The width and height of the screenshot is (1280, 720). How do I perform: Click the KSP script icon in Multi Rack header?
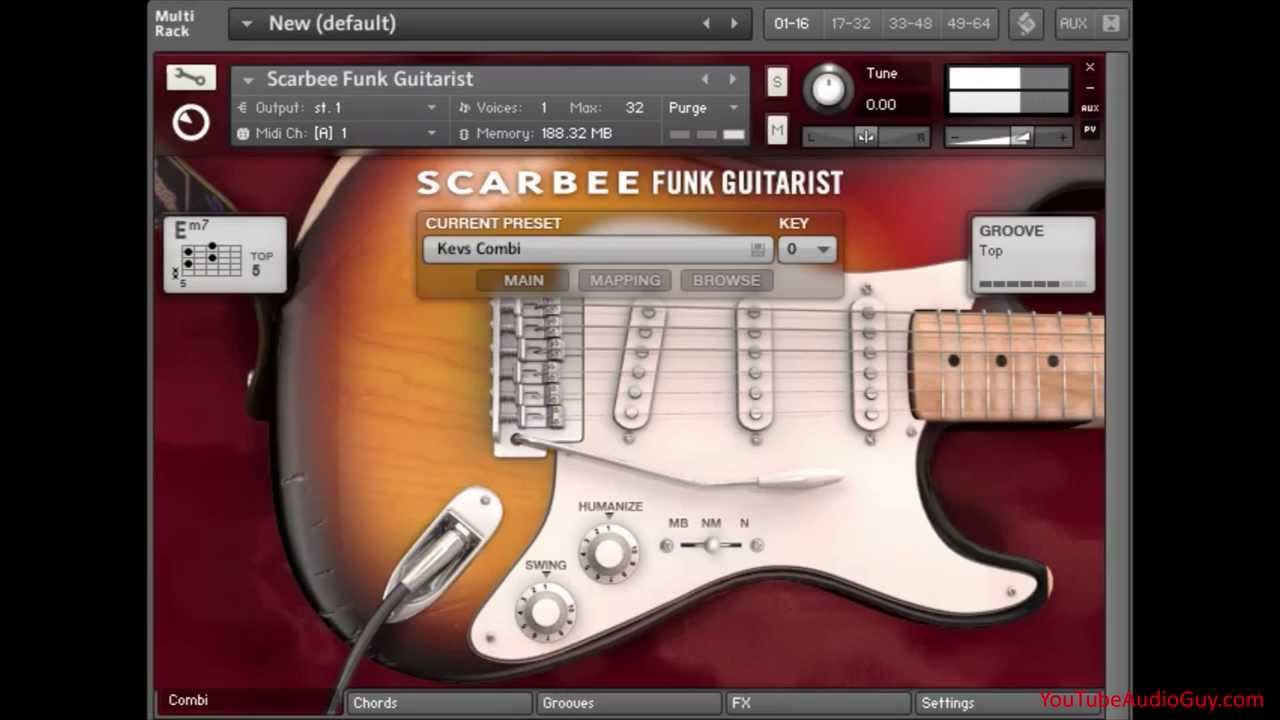point(1026,23)
